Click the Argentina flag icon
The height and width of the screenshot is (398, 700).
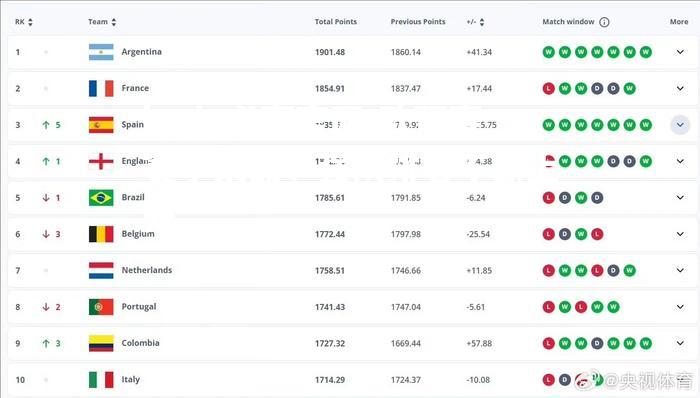tap(101, 52)
